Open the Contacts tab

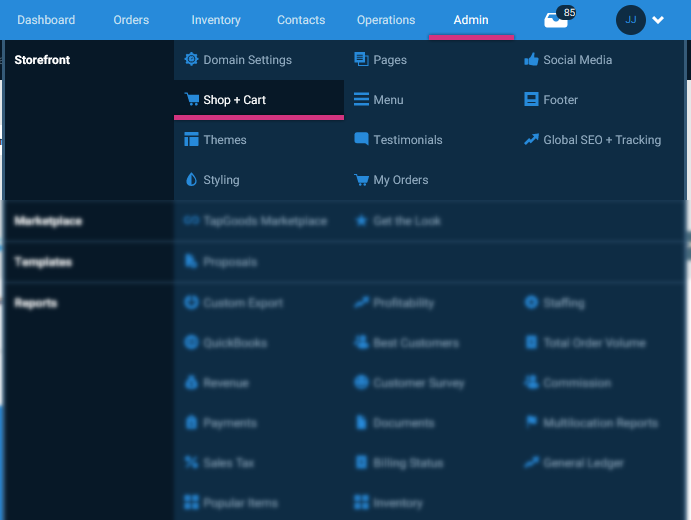(301, 20)
